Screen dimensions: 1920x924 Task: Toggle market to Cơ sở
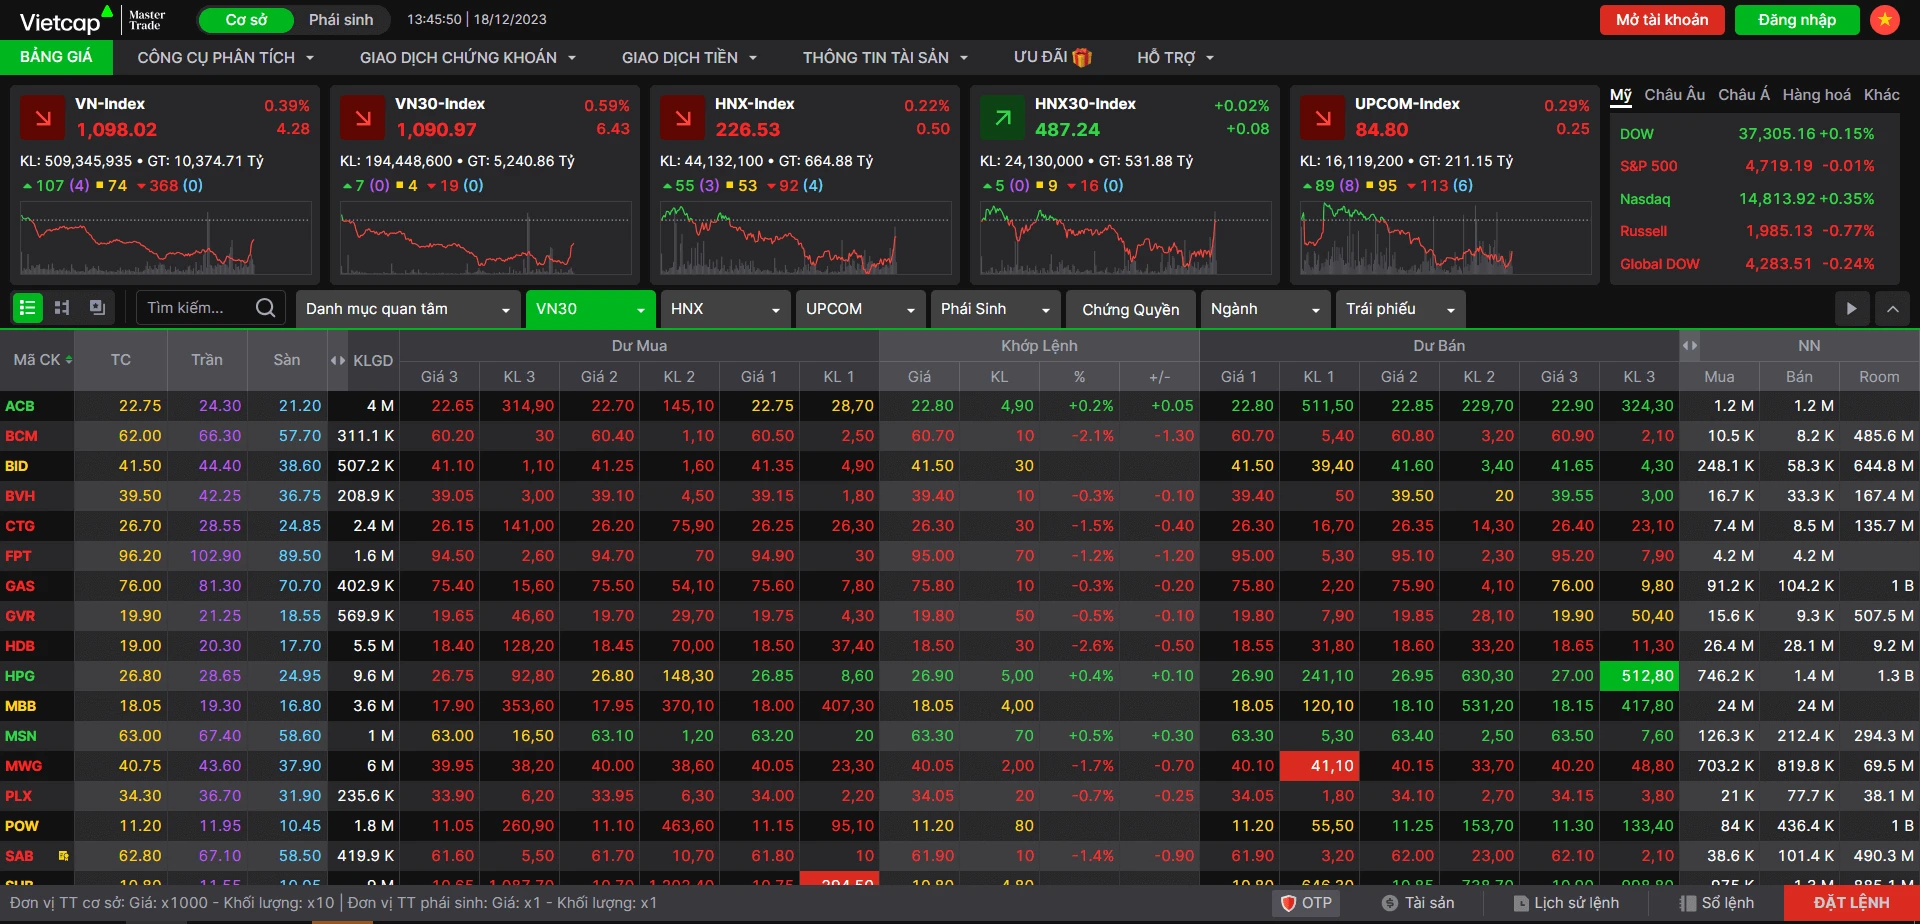(x=246, y=20)
